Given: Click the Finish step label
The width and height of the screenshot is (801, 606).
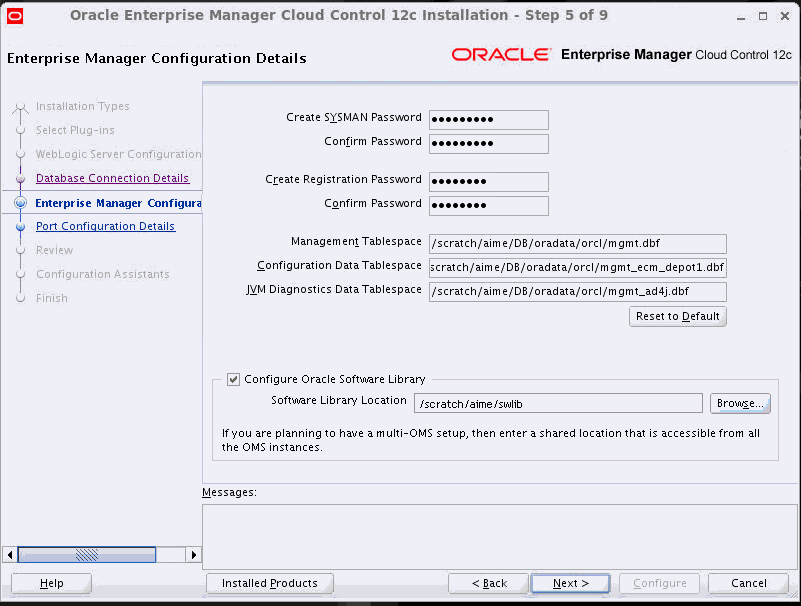Looking at the screenshot, I should [x=52, y=298].
